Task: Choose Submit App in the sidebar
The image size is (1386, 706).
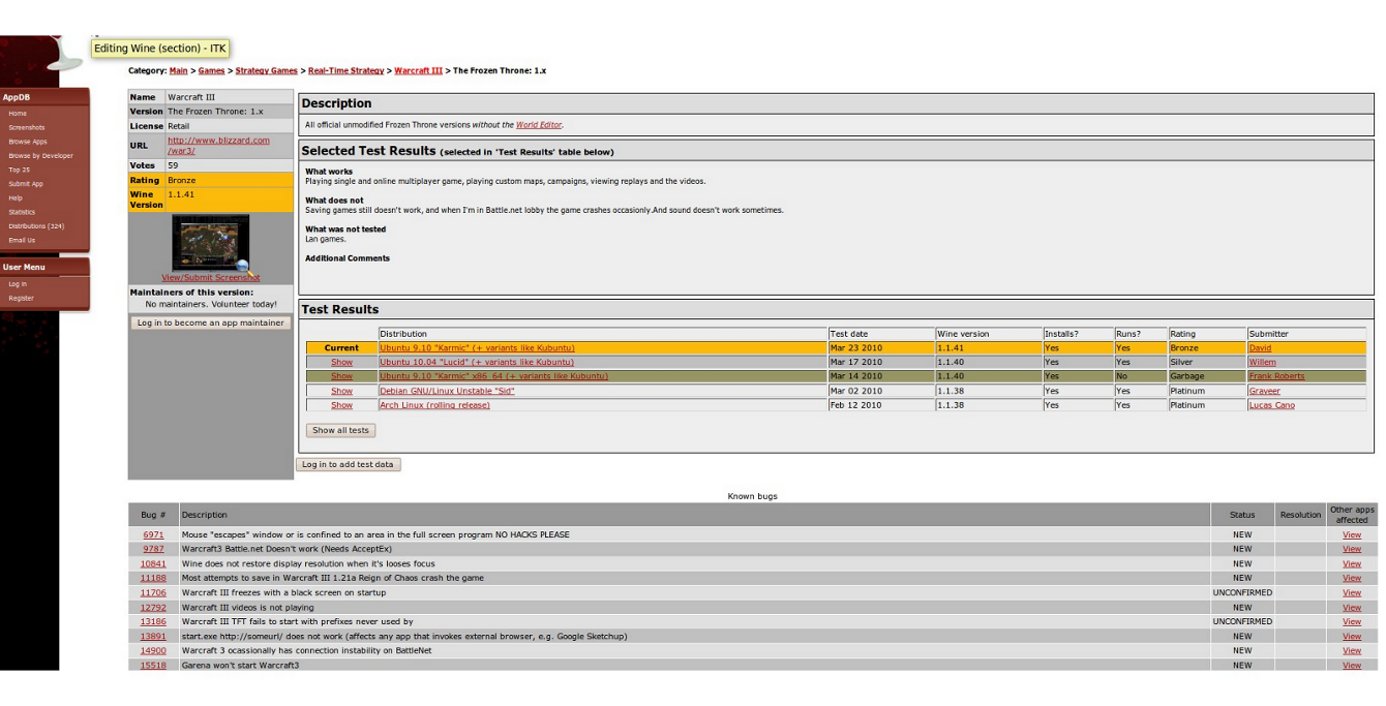Action: (x=26, y=183)
